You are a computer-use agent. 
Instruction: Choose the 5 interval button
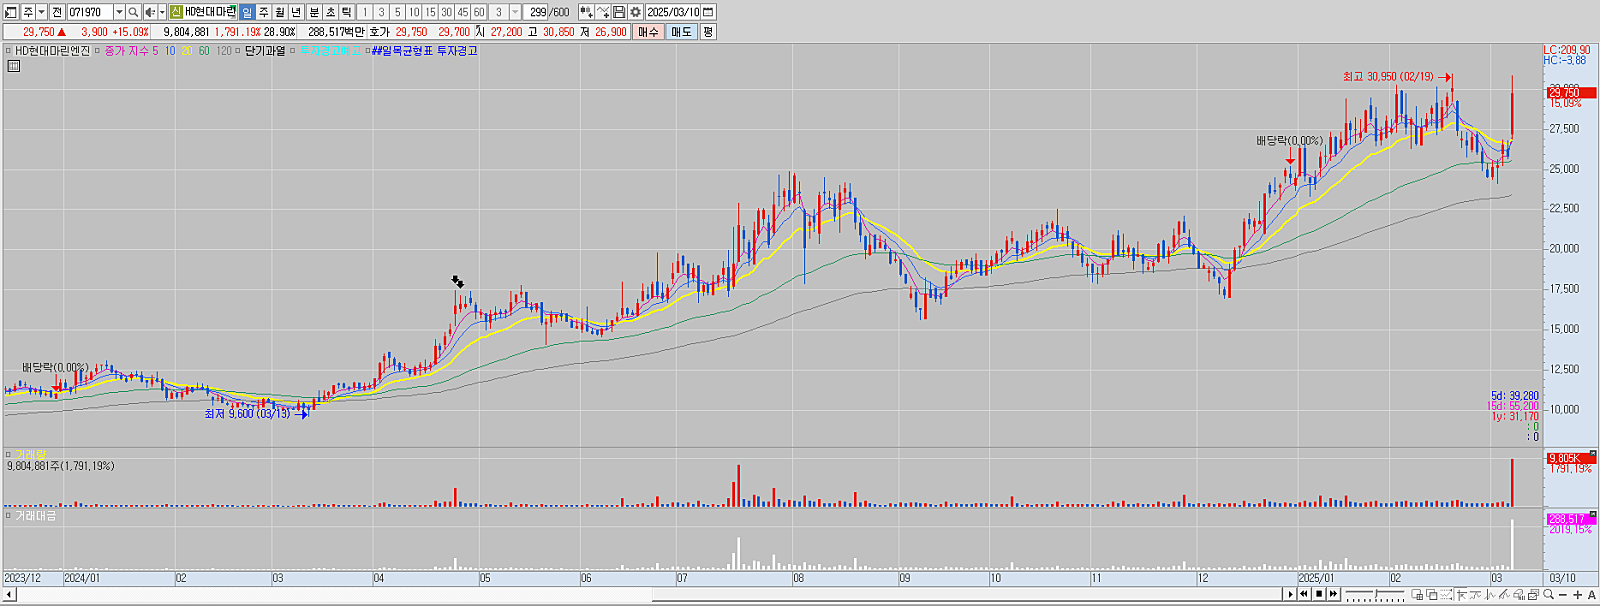[x=397, y=12]
